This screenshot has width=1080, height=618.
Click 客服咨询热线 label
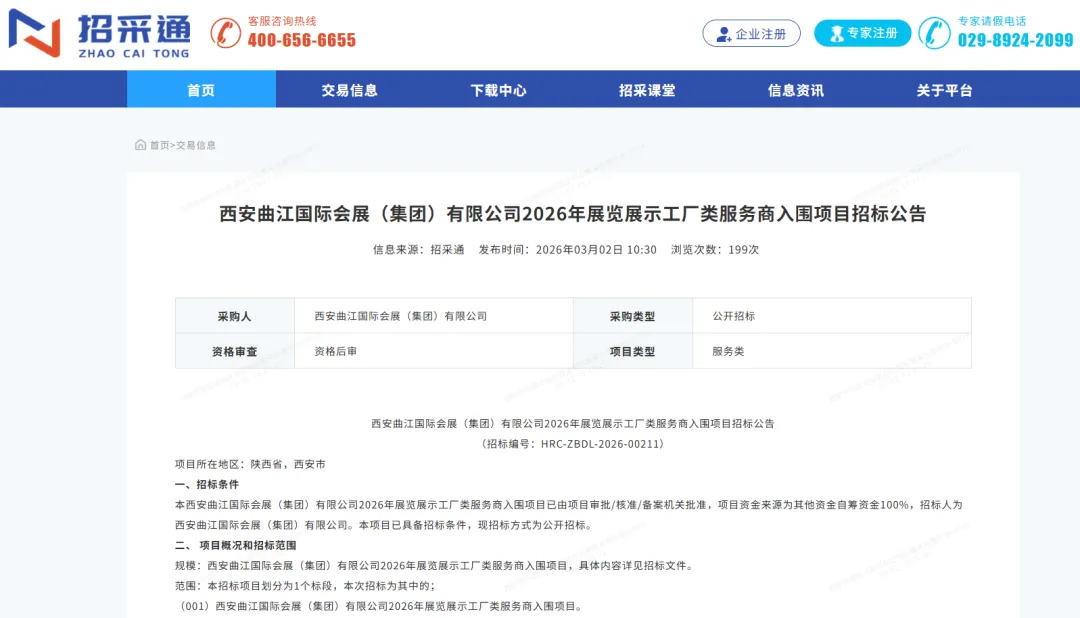[x=282, y=21]
